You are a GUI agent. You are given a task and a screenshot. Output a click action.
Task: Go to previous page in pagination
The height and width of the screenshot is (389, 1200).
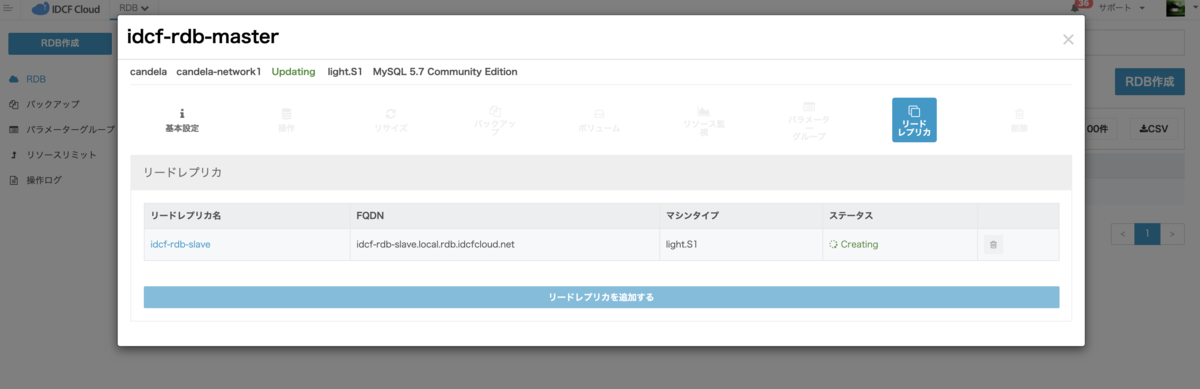coord(1123,233)
